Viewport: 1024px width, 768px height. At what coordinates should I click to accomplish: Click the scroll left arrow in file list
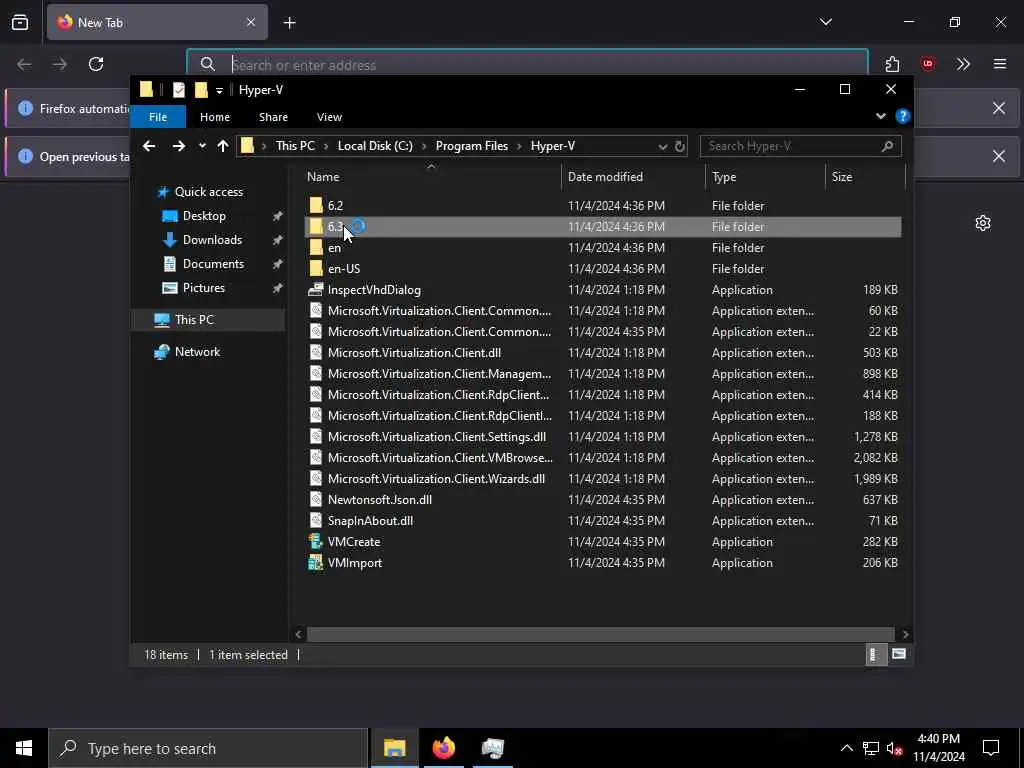coord(298,634)
